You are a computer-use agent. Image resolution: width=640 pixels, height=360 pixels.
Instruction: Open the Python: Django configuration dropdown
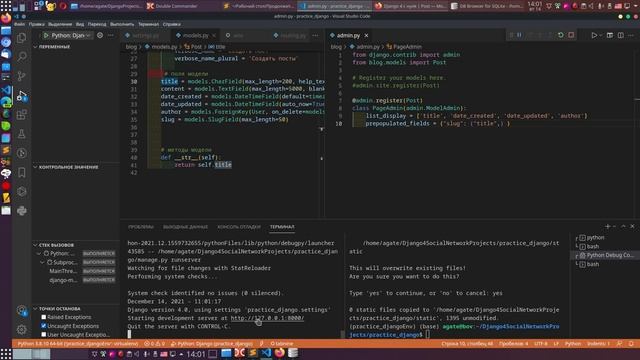coord(71,36)
